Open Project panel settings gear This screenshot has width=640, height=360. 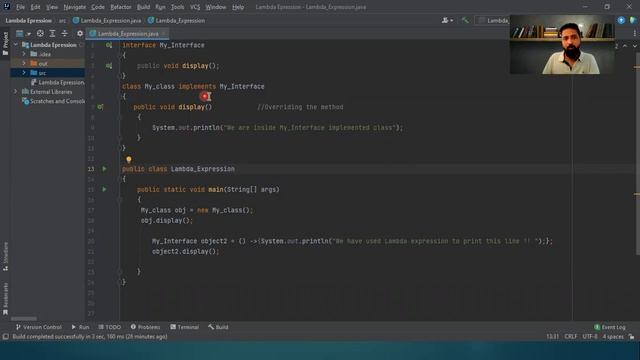80,33
